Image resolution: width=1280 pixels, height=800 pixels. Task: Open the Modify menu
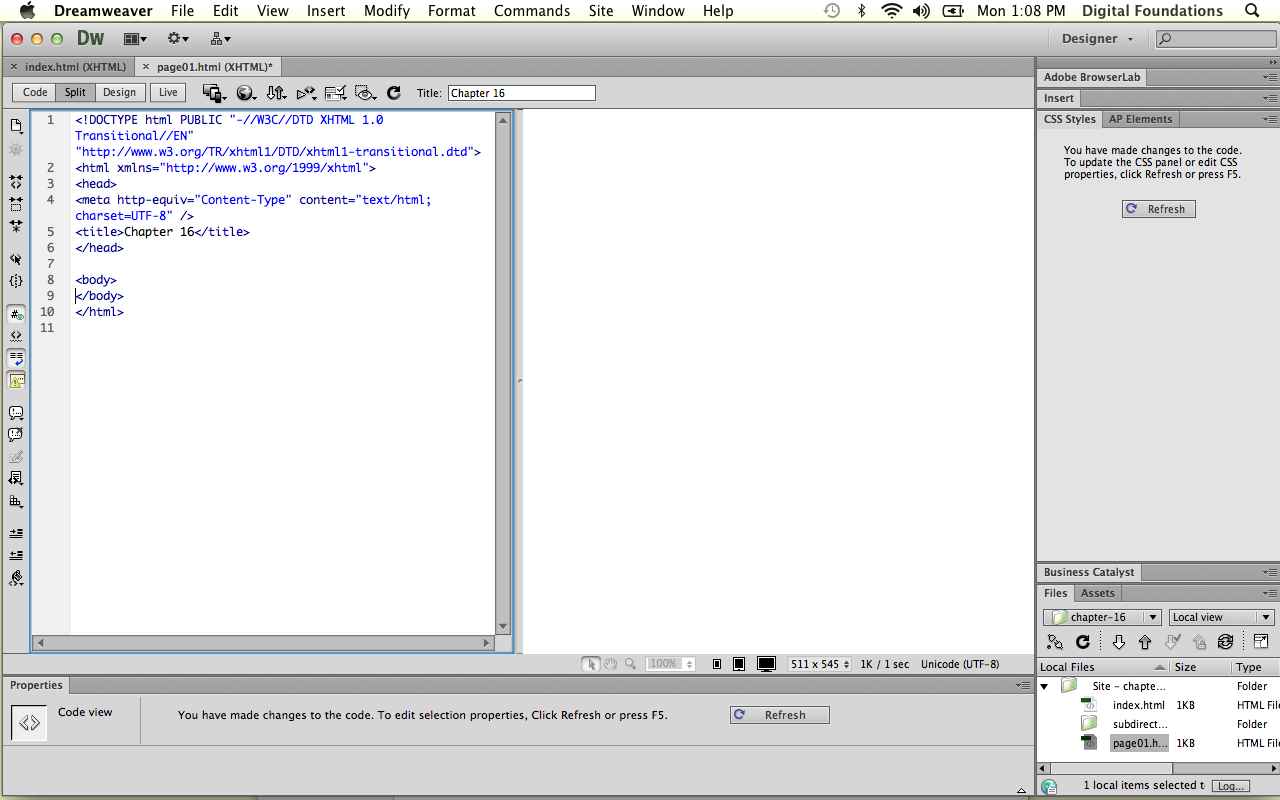387,11
